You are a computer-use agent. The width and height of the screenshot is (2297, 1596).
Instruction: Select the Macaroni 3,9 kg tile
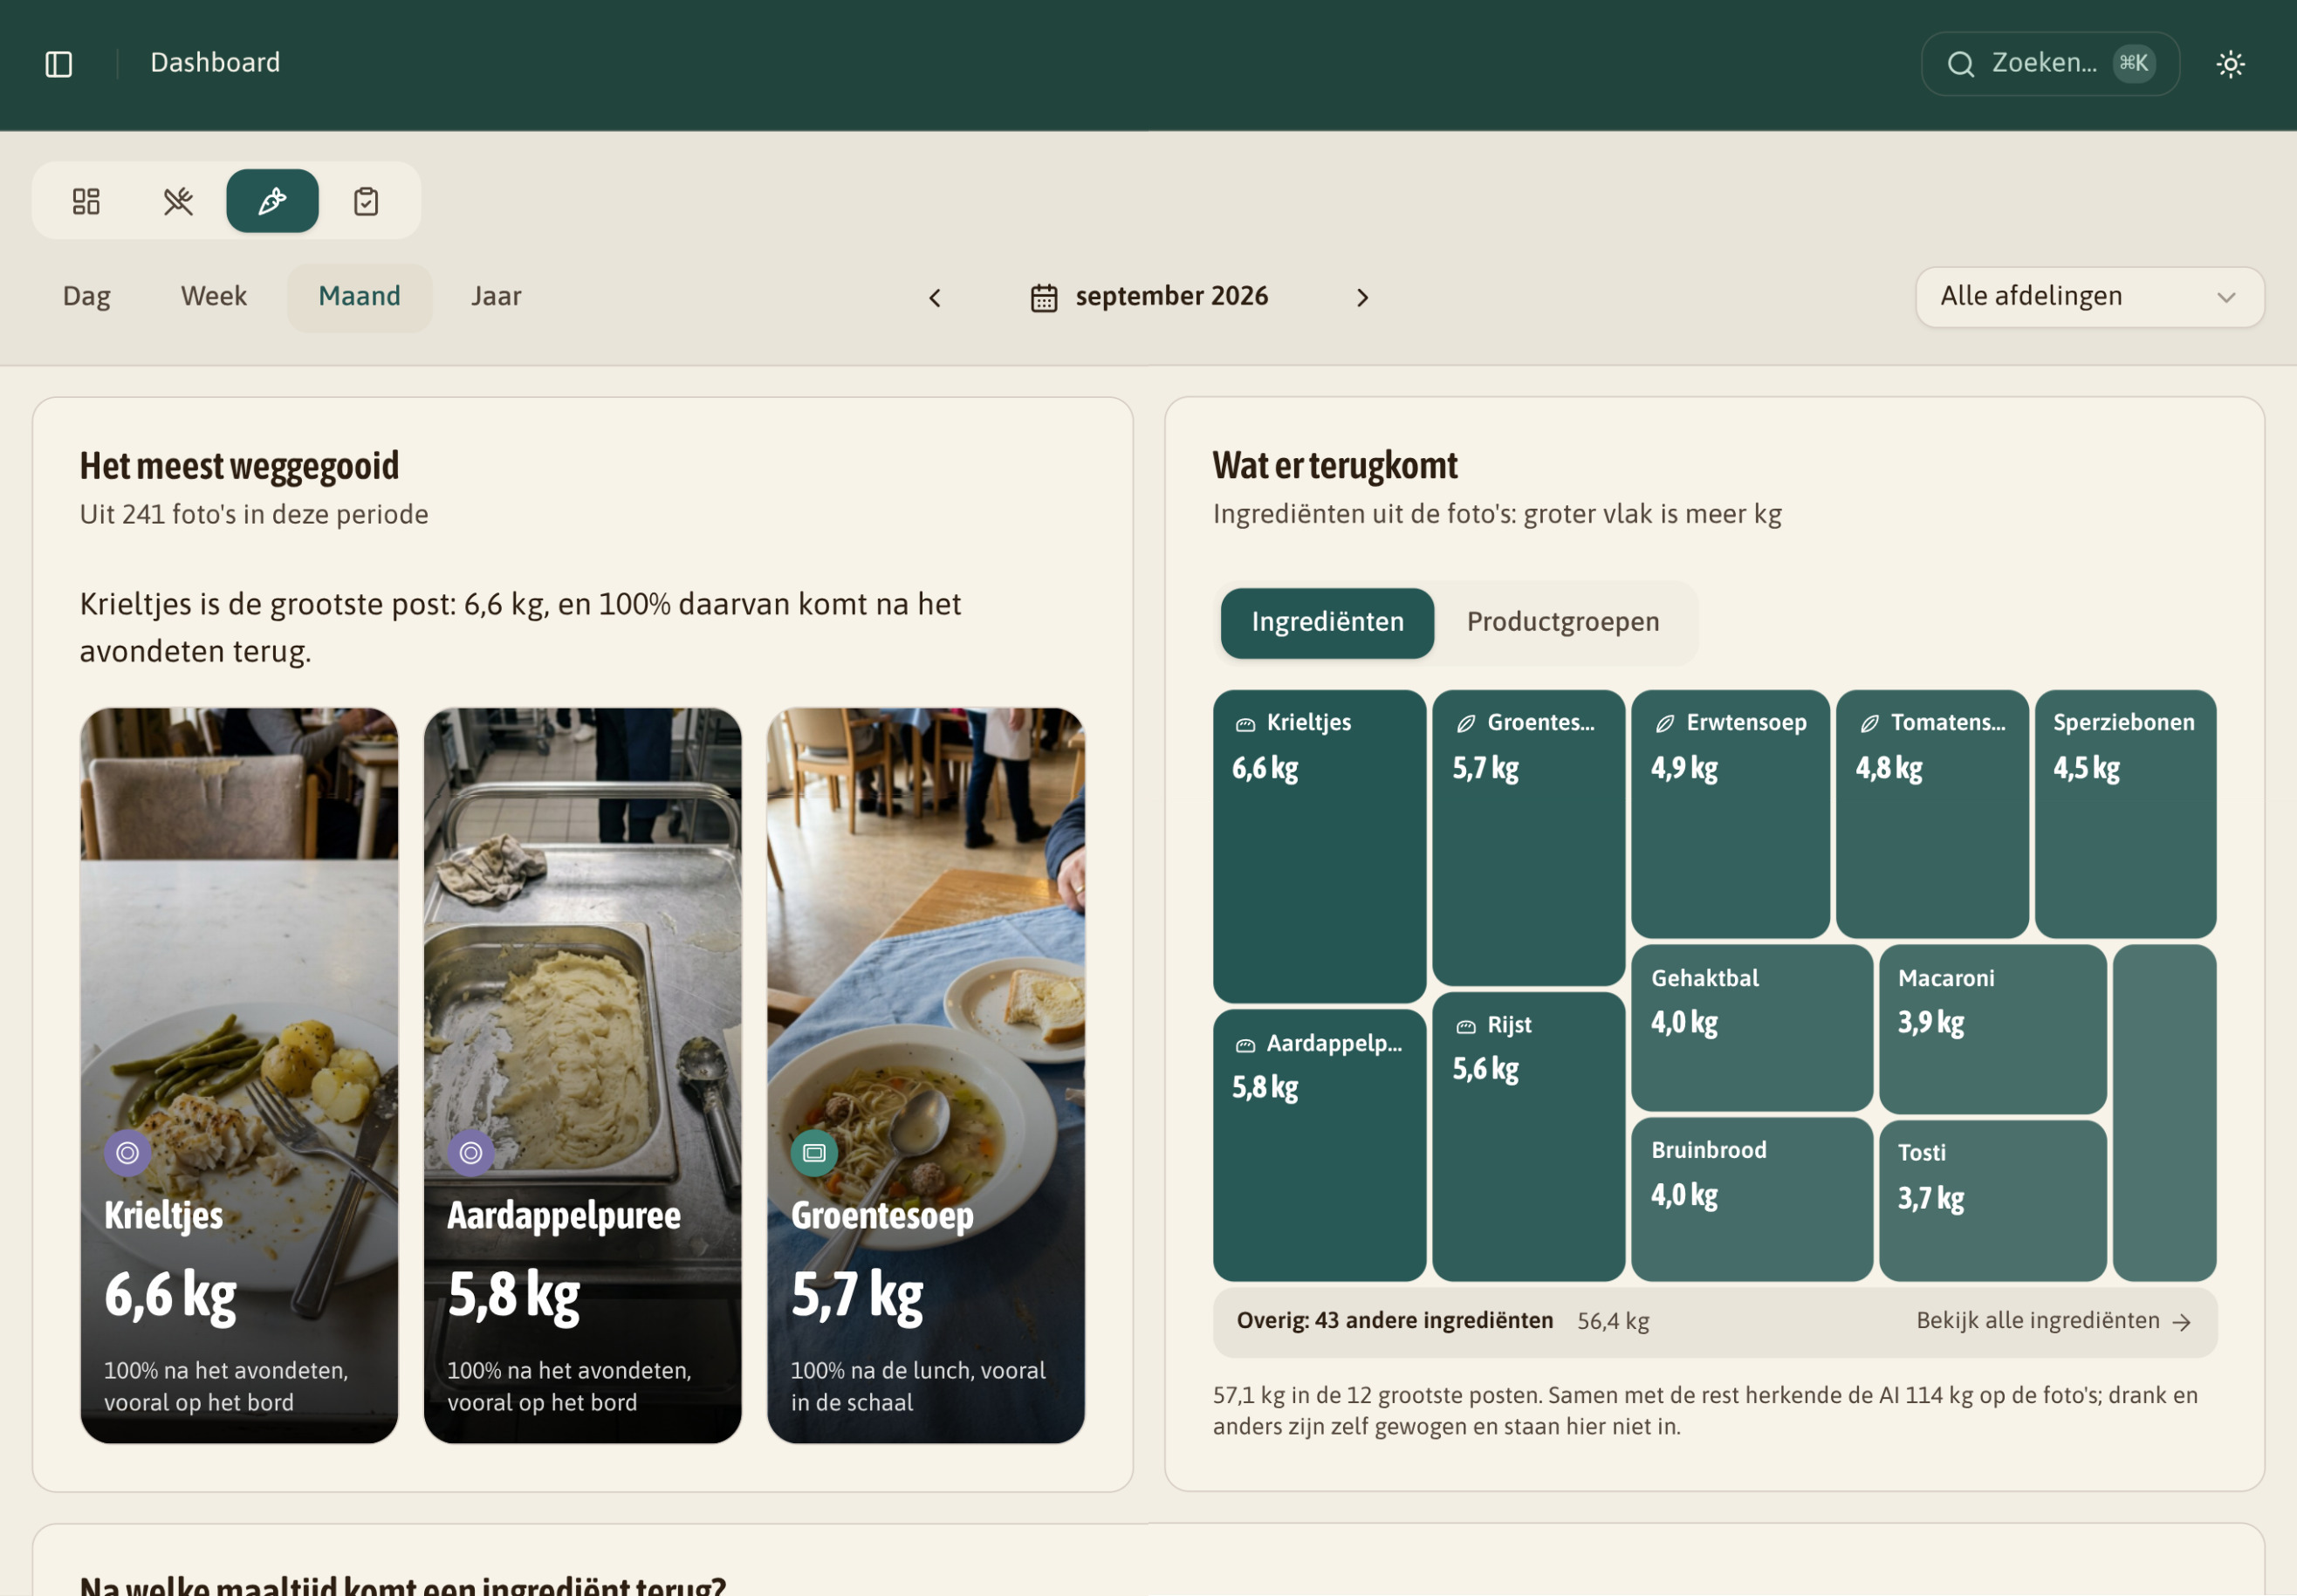click(x=1992, y=1029)
